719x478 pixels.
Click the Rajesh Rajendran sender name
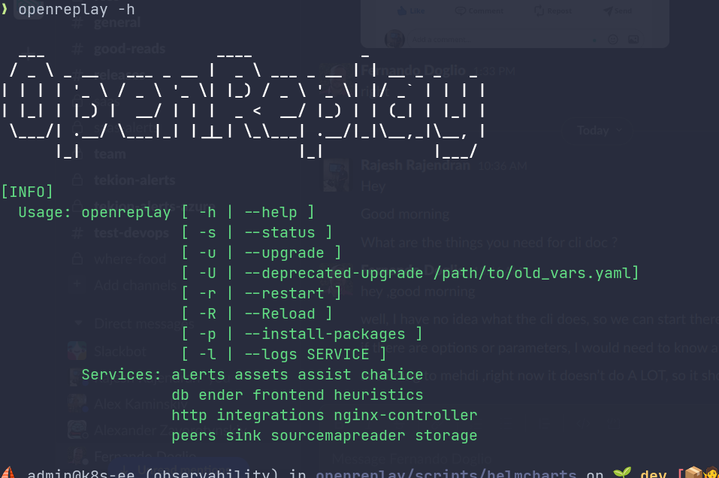[x=415, y=165]
